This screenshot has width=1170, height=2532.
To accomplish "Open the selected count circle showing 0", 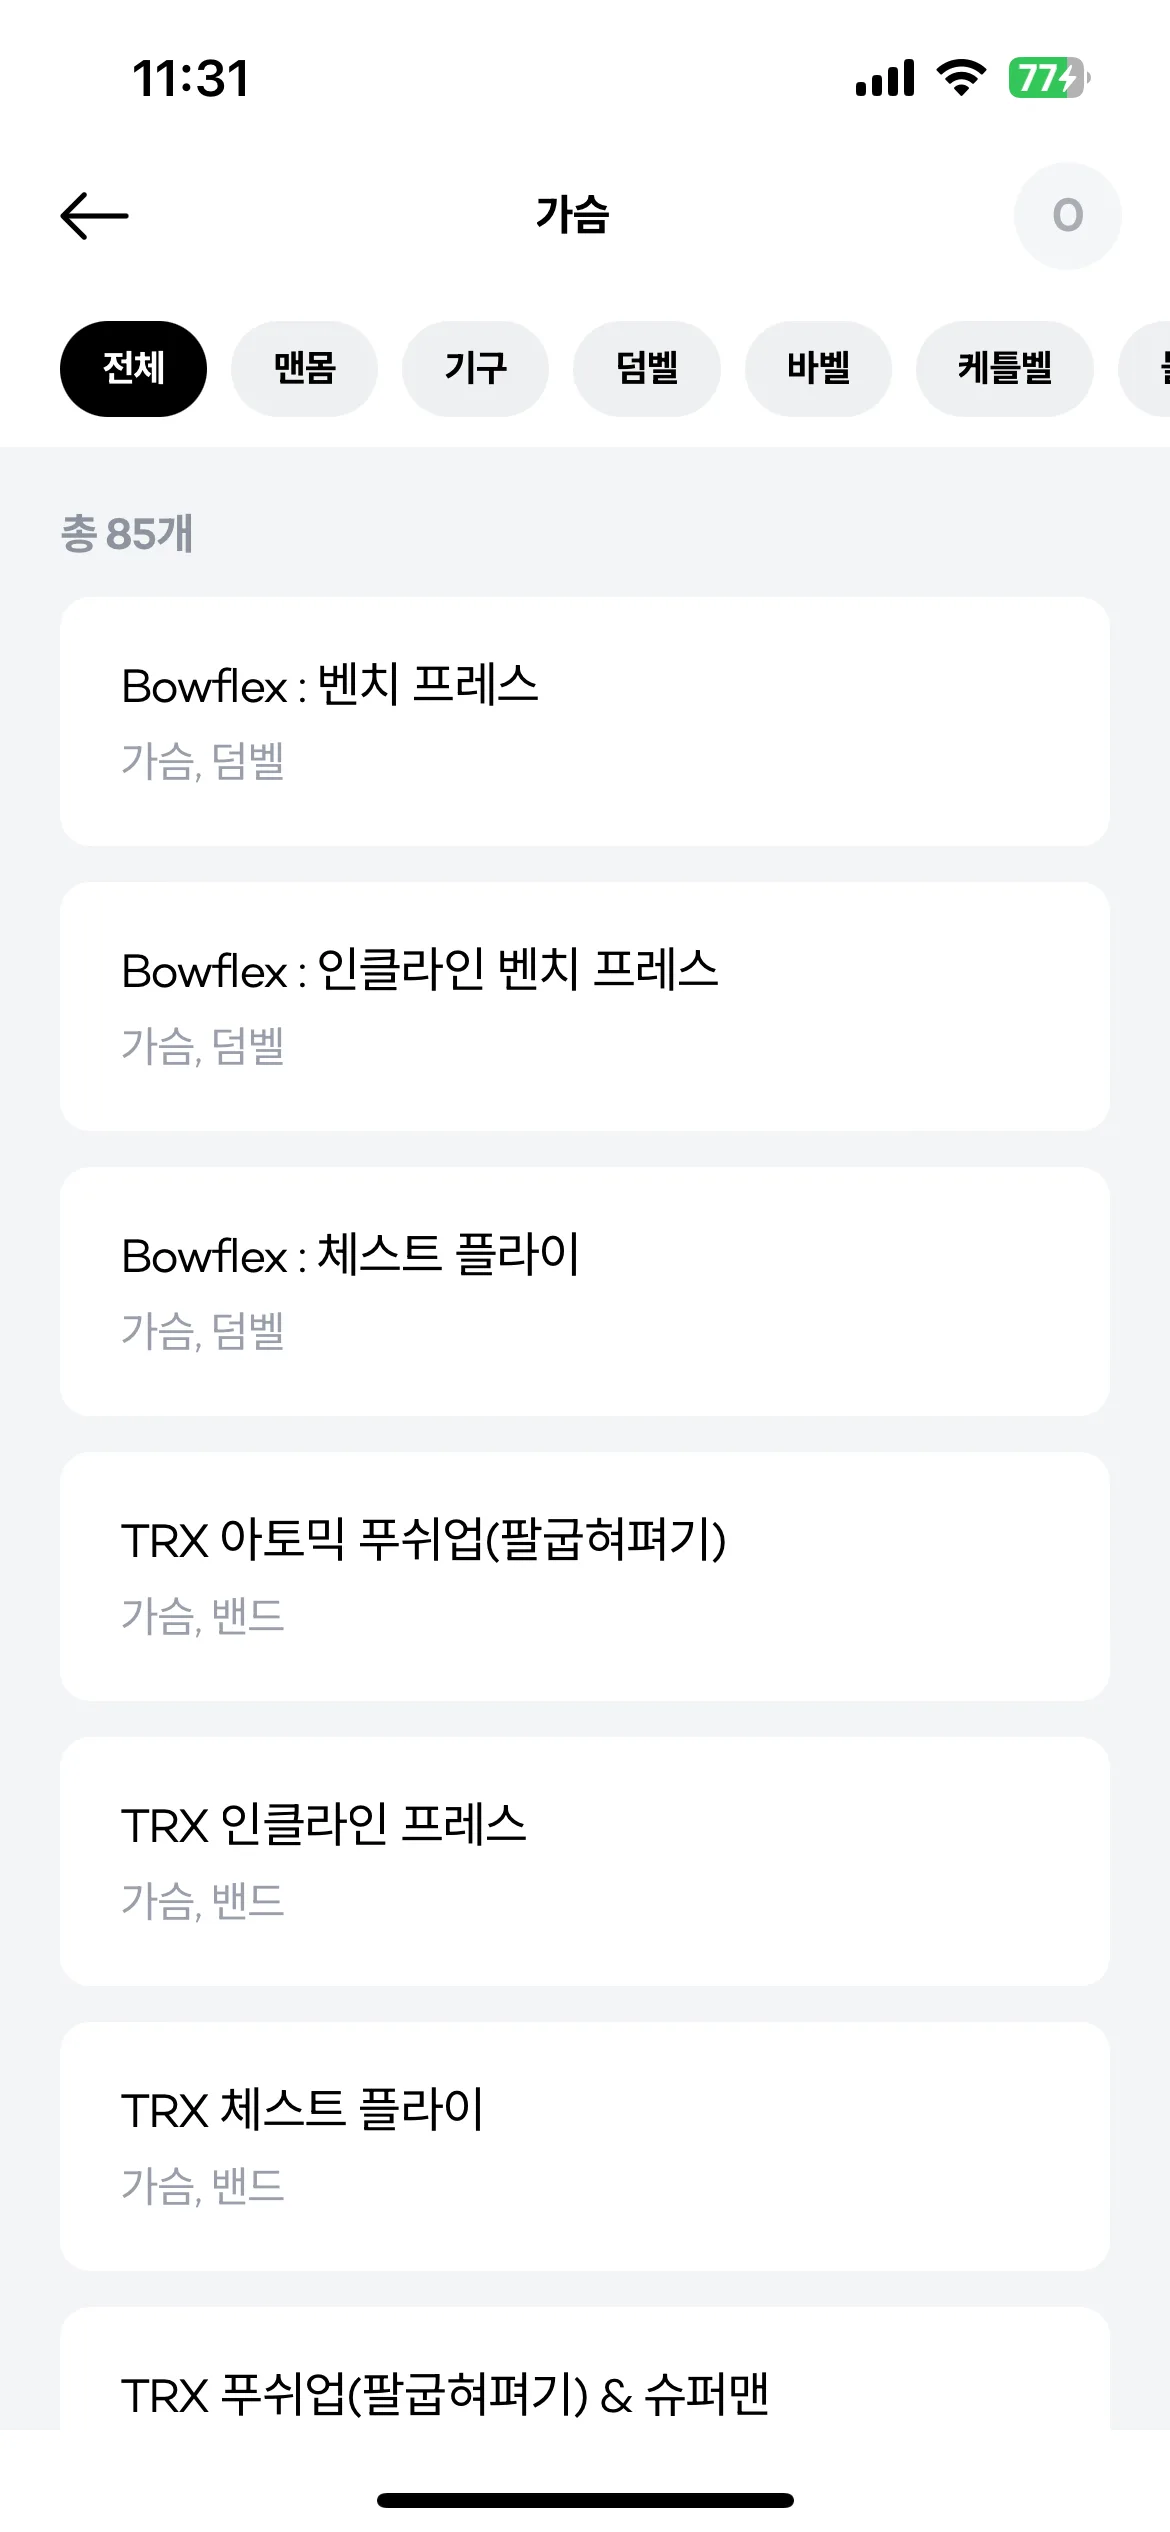I will pos(1067,216).
